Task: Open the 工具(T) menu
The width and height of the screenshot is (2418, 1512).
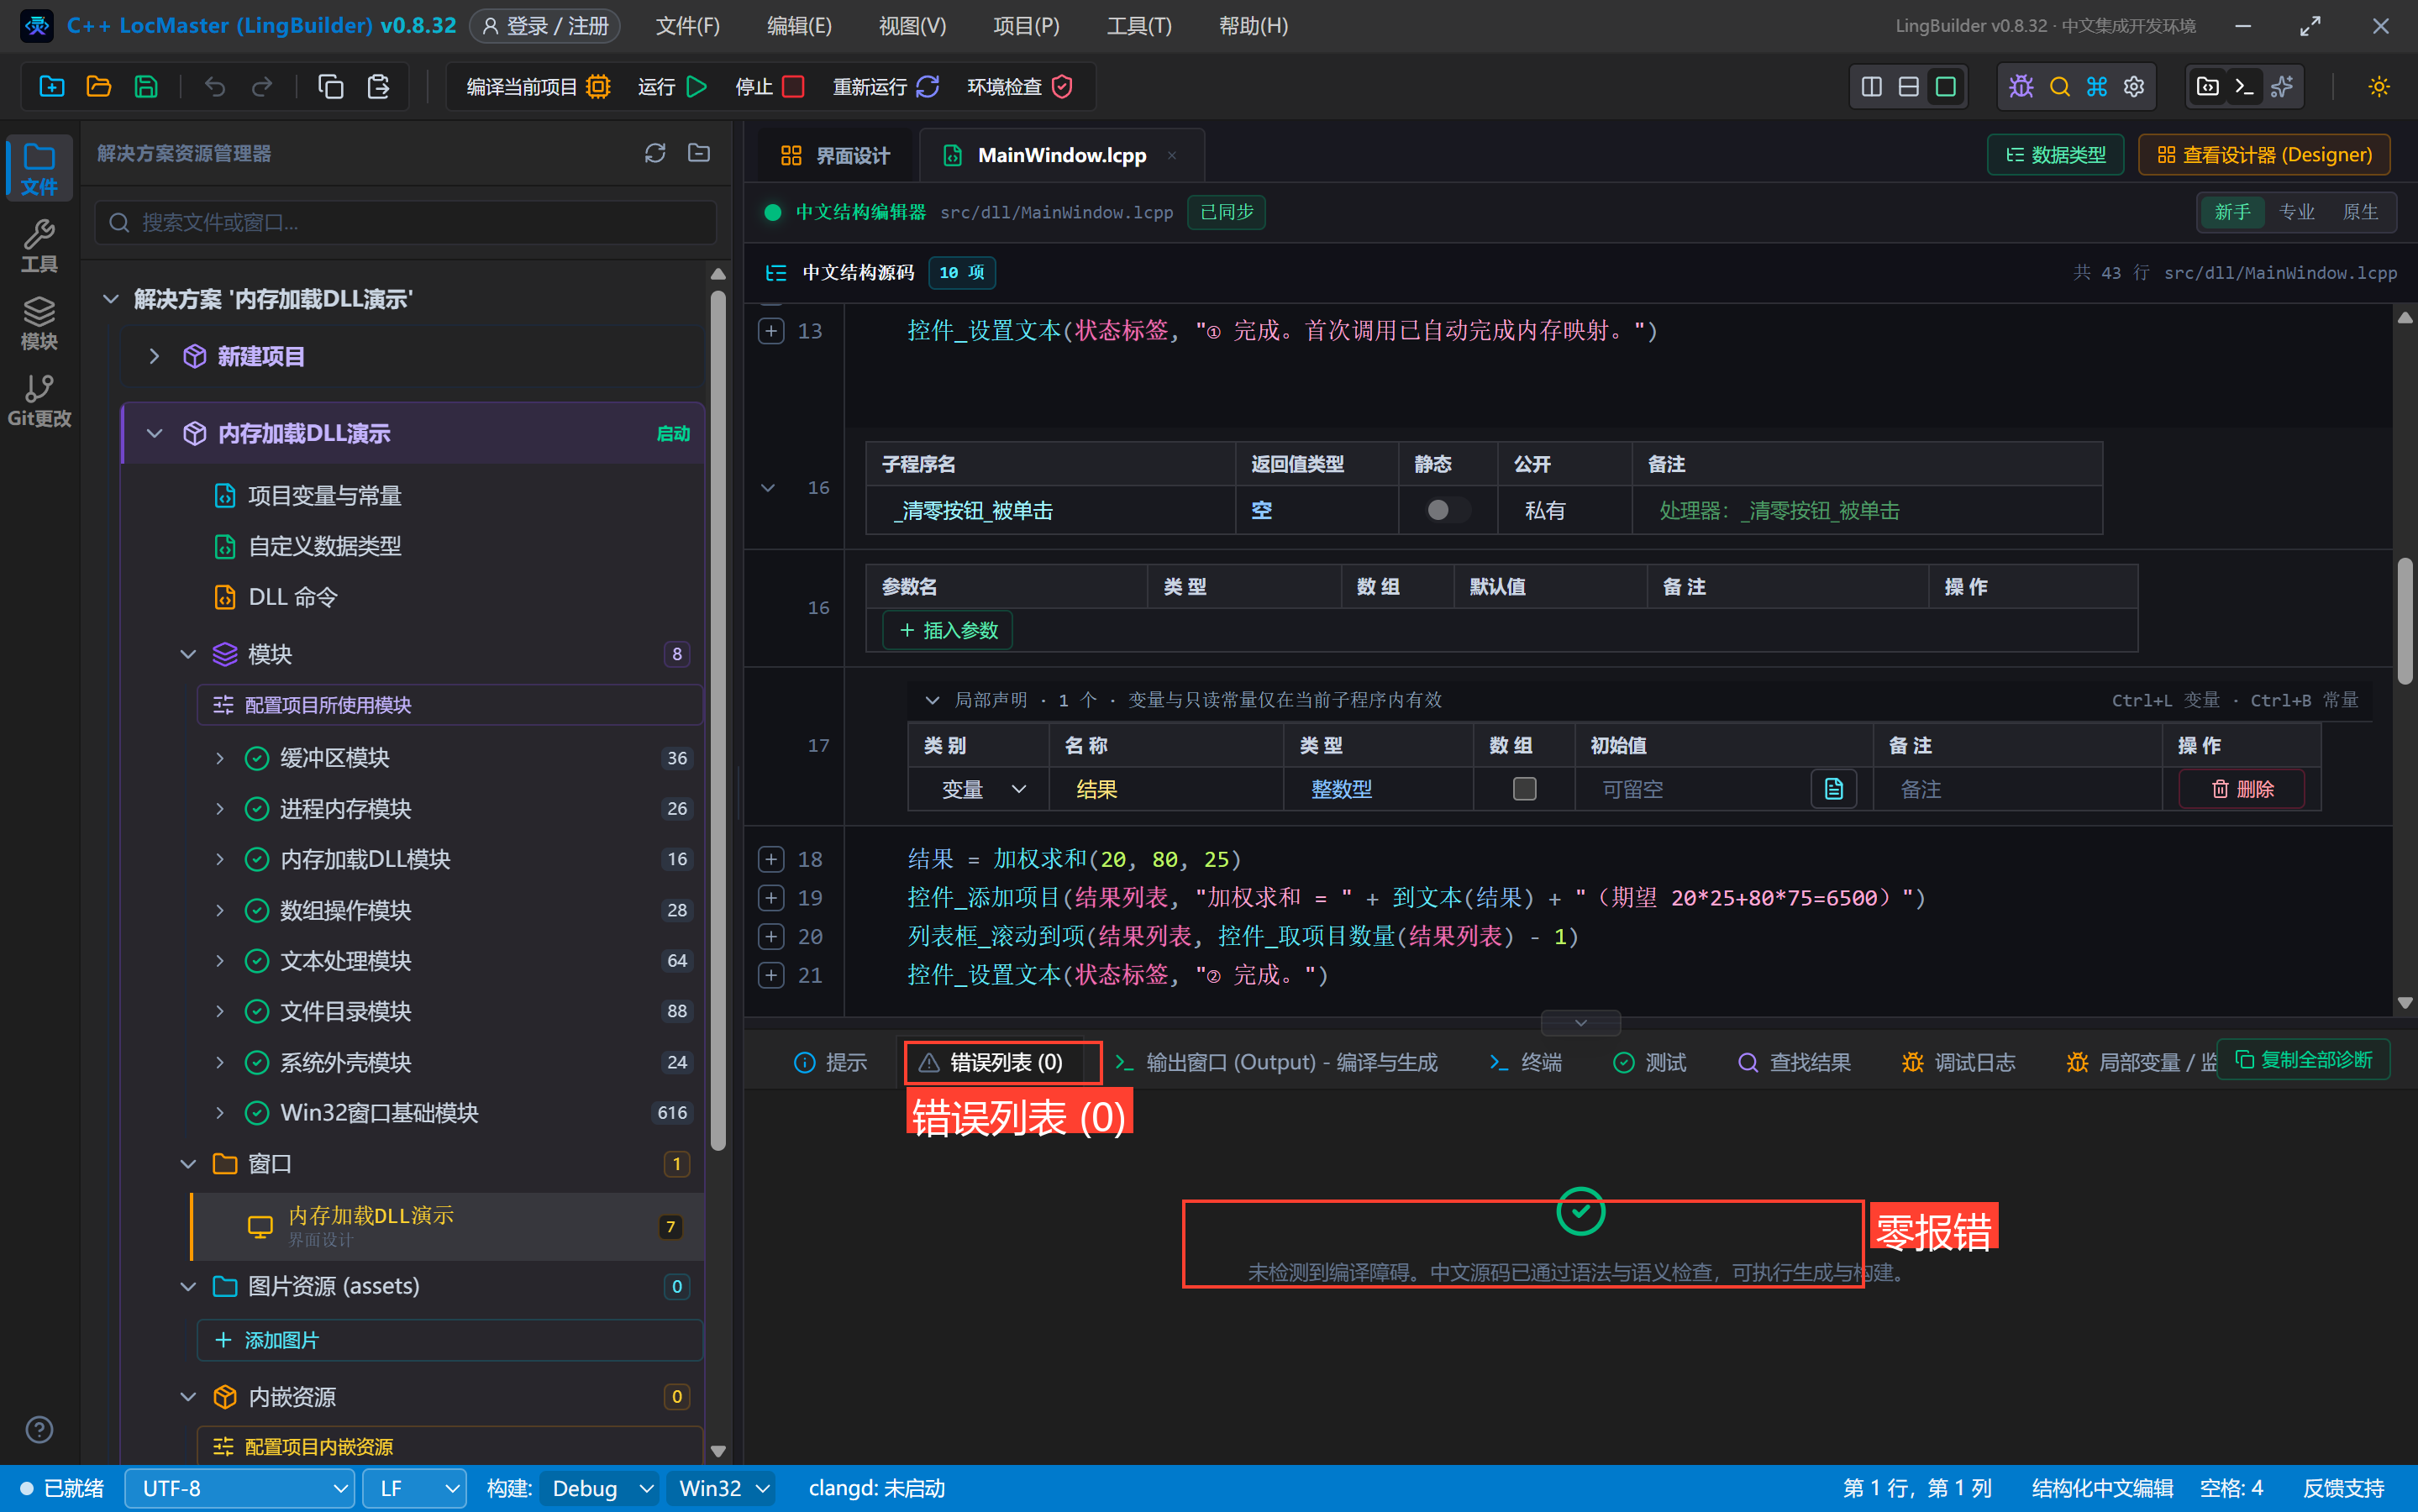Action: tap(1138, 26)
